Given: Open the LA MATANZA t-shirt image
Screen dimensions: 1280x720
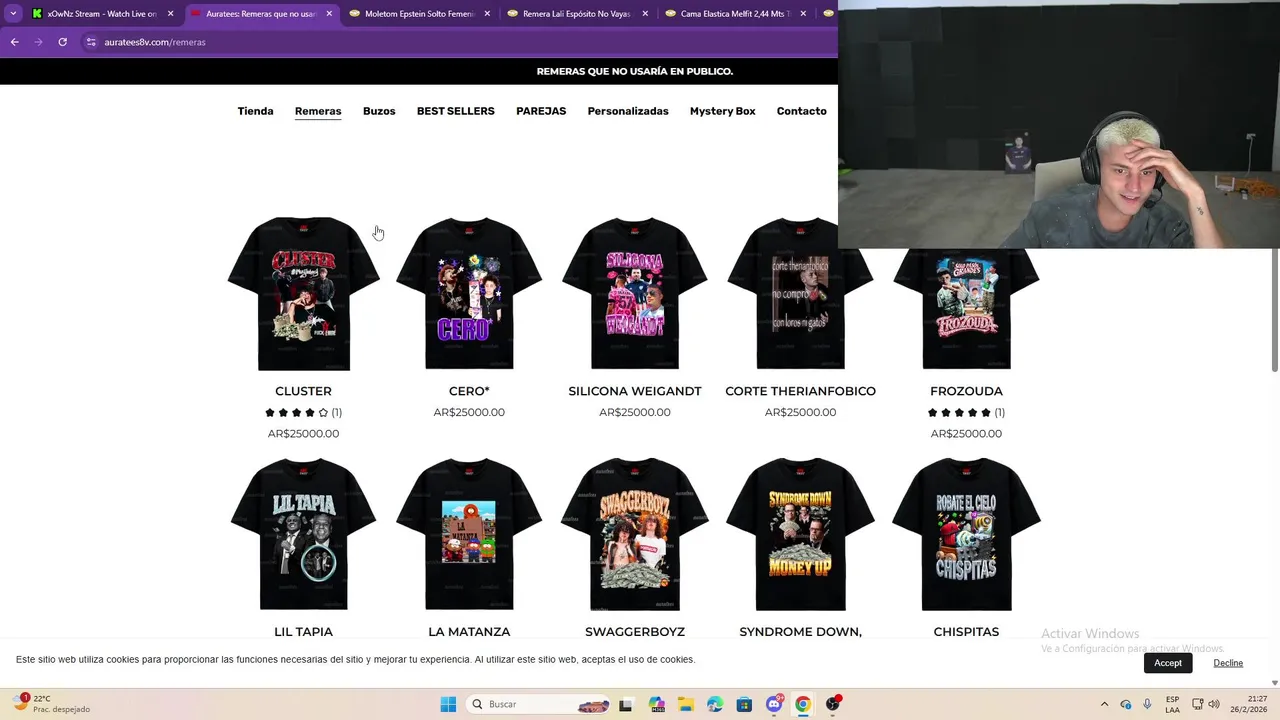Looking at the screenshot, I should 469,534.
